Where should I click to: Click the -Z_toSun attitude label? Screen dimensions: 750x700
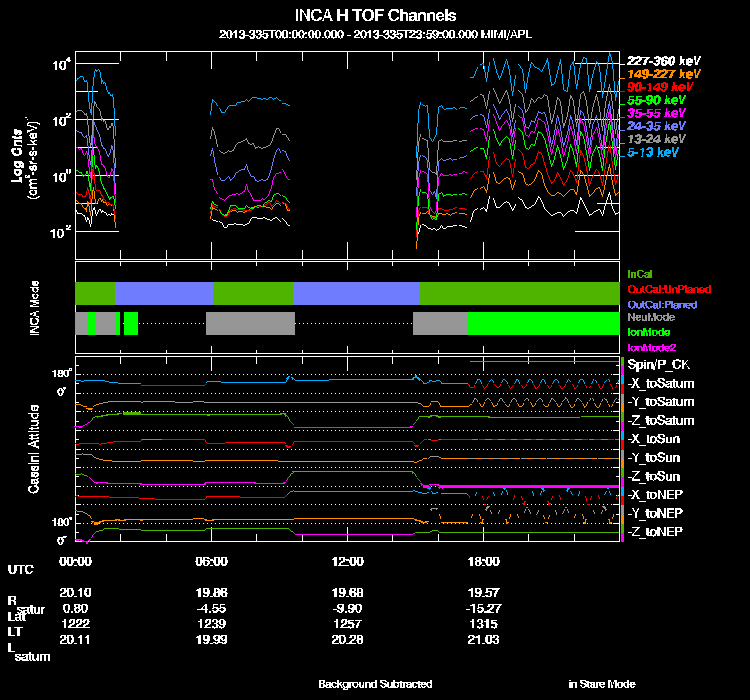pyautogui.click(x=654, y=476)
